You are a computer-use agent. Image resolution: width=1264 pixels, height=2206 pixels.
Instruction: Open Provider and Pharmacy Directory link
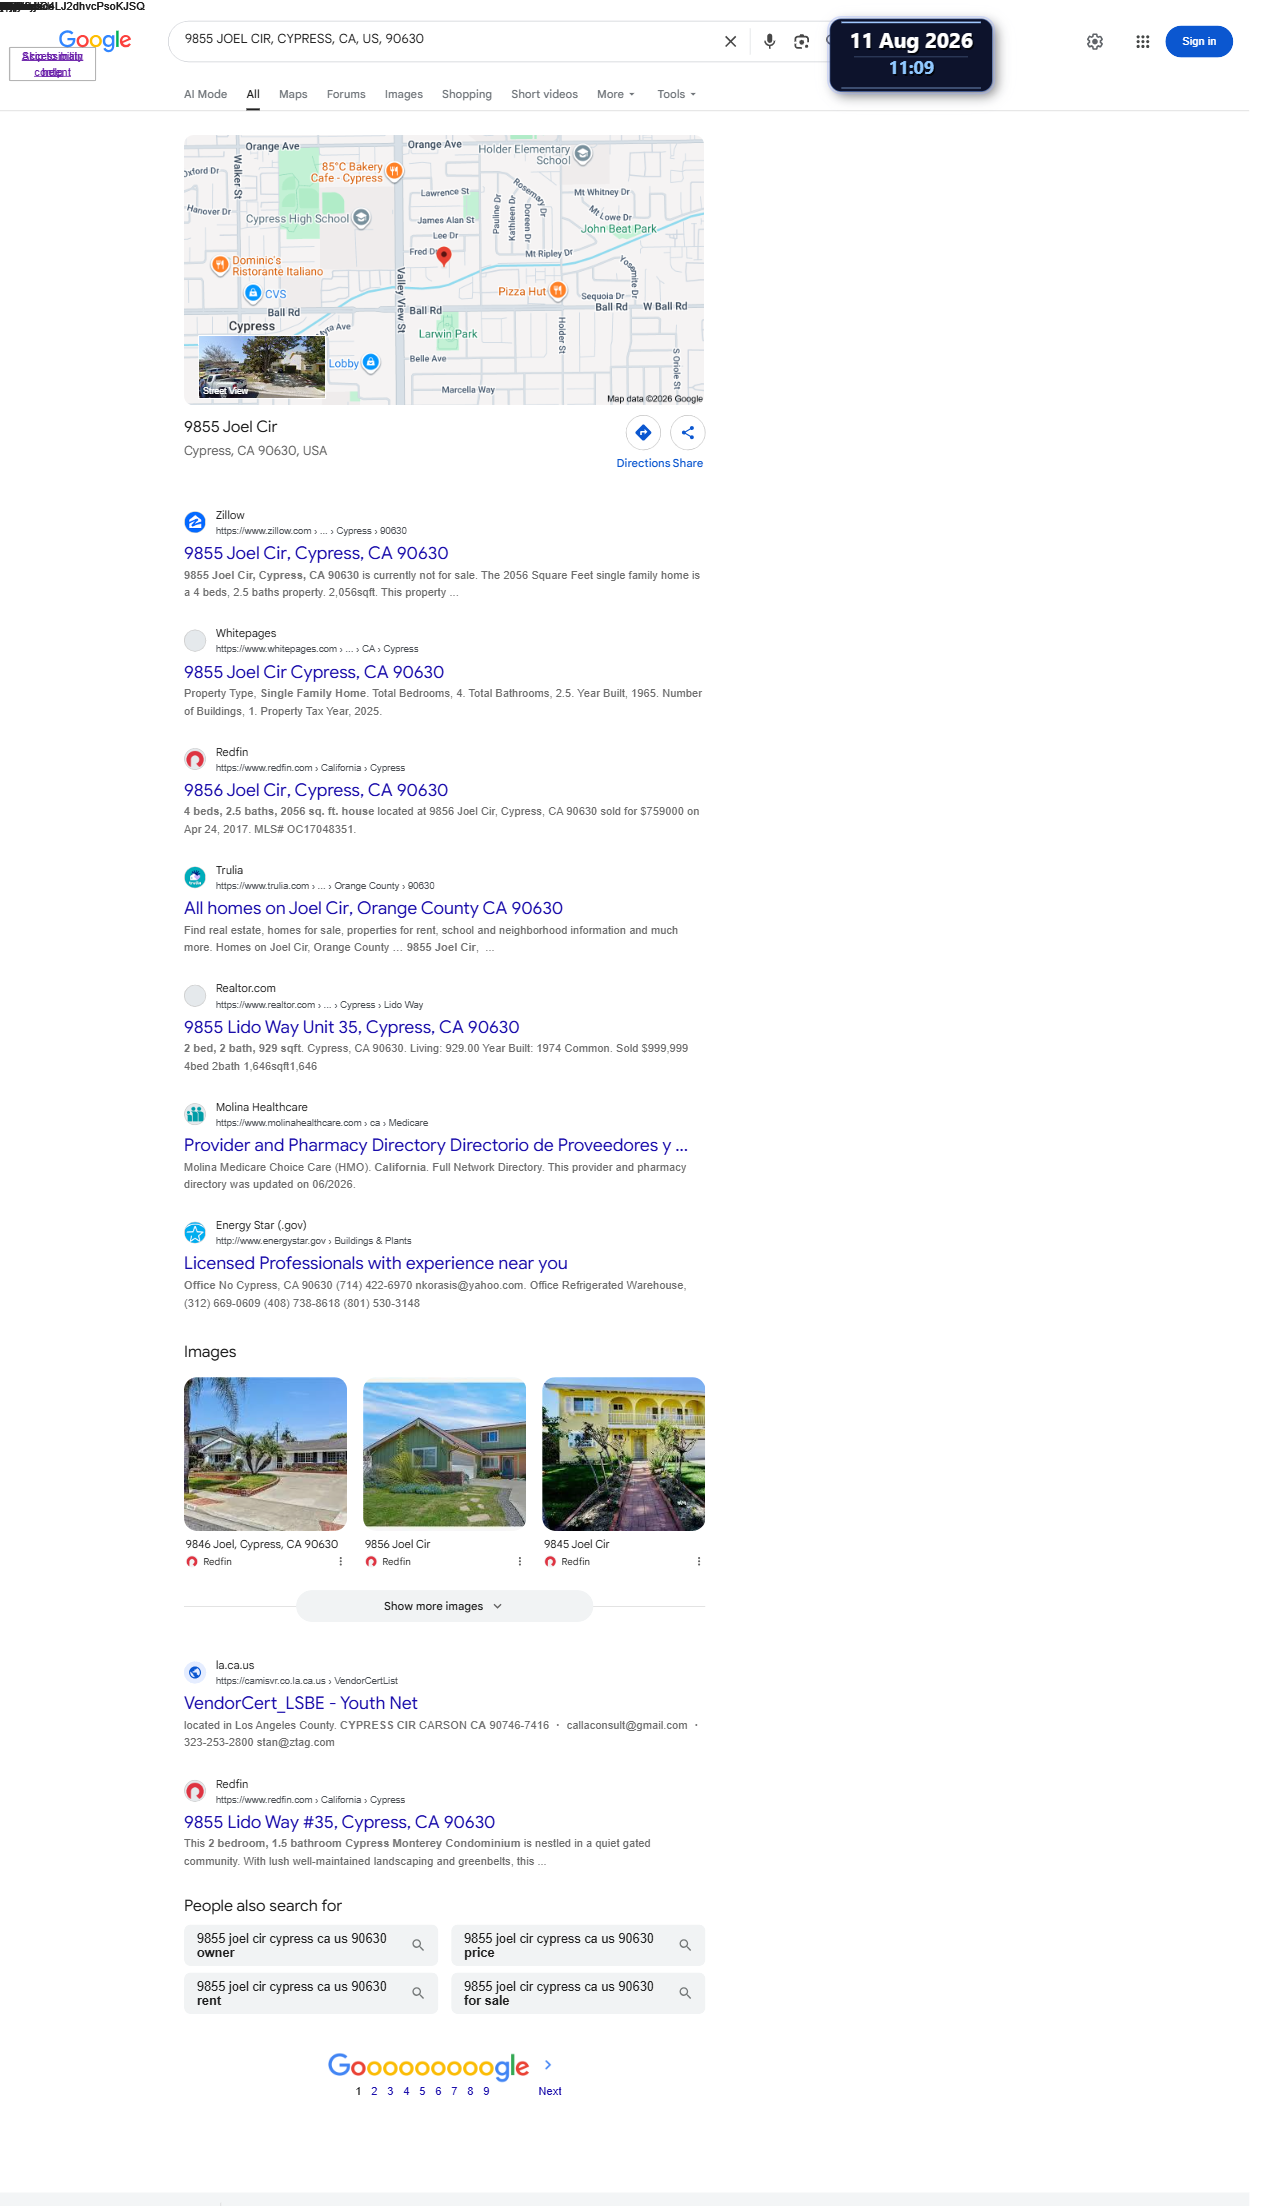436,1145
